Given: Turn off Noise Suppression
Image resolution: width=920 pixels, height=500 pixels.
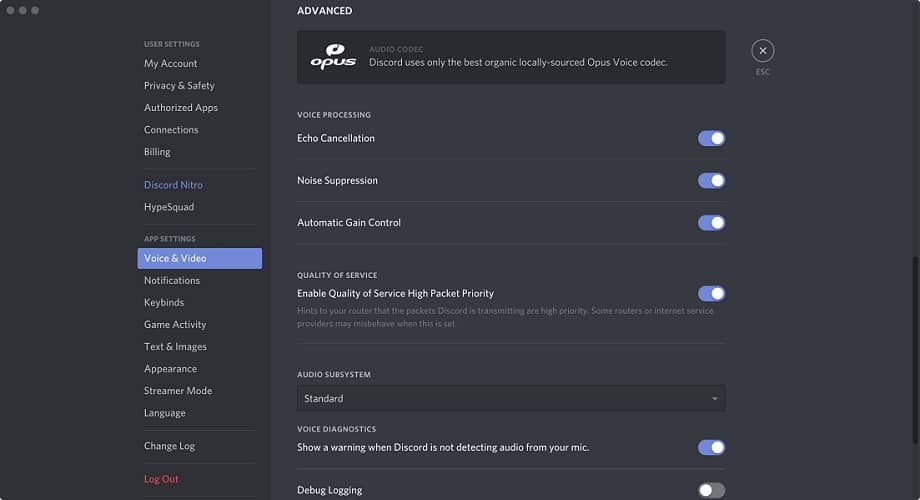Looking at the screenshot, I should tap(711, 181).
